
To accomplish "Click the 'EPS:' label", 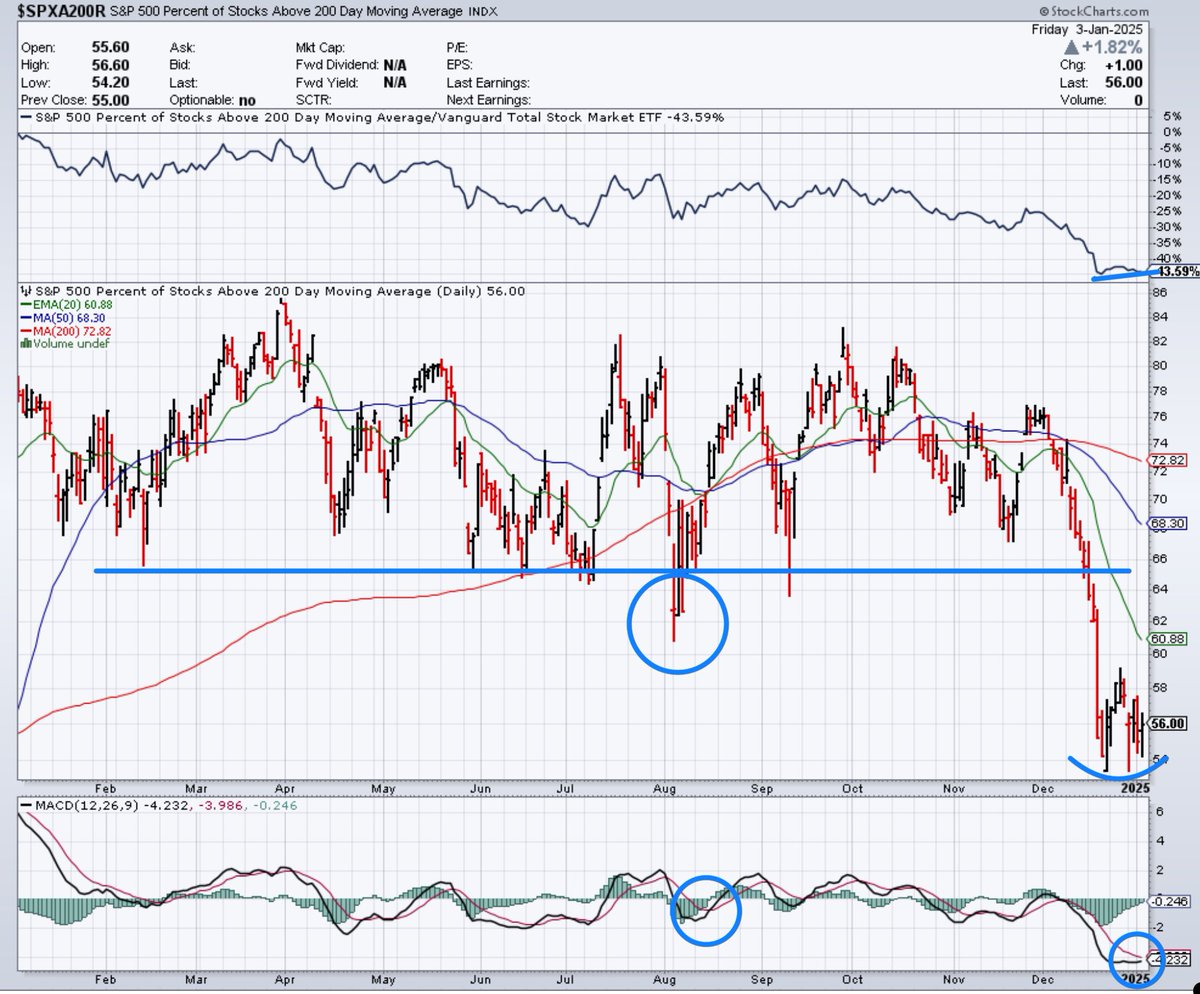I will tap(459, 65).
